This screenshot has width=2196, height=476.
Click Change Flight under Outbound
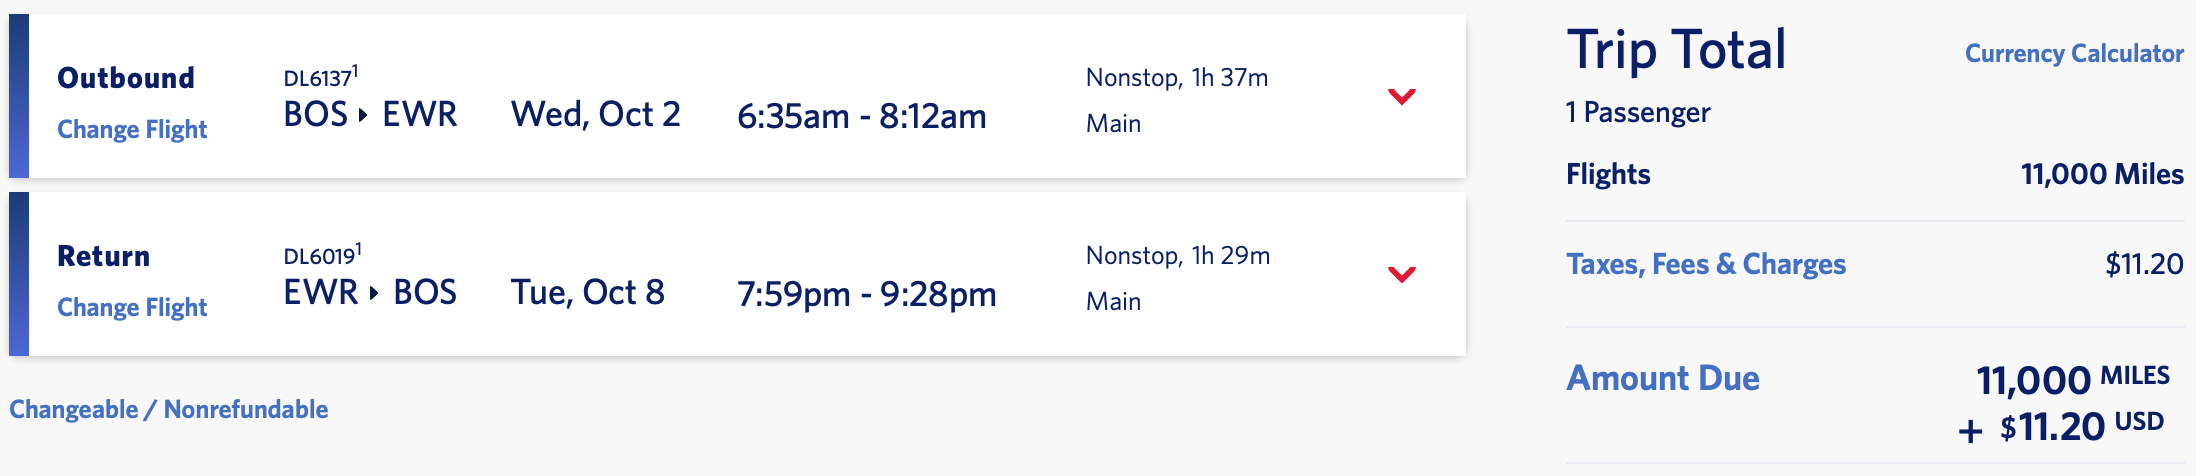(x=132, y=130)
